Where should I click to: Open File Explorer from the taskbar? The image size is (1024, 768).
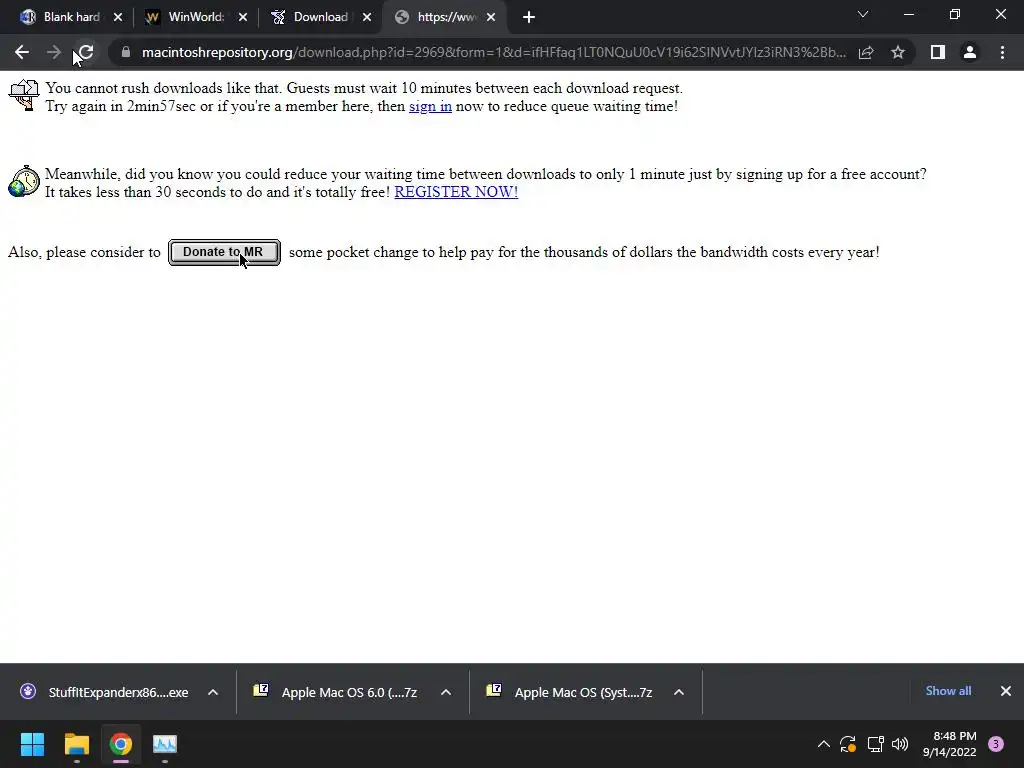[x=76, y=744]
